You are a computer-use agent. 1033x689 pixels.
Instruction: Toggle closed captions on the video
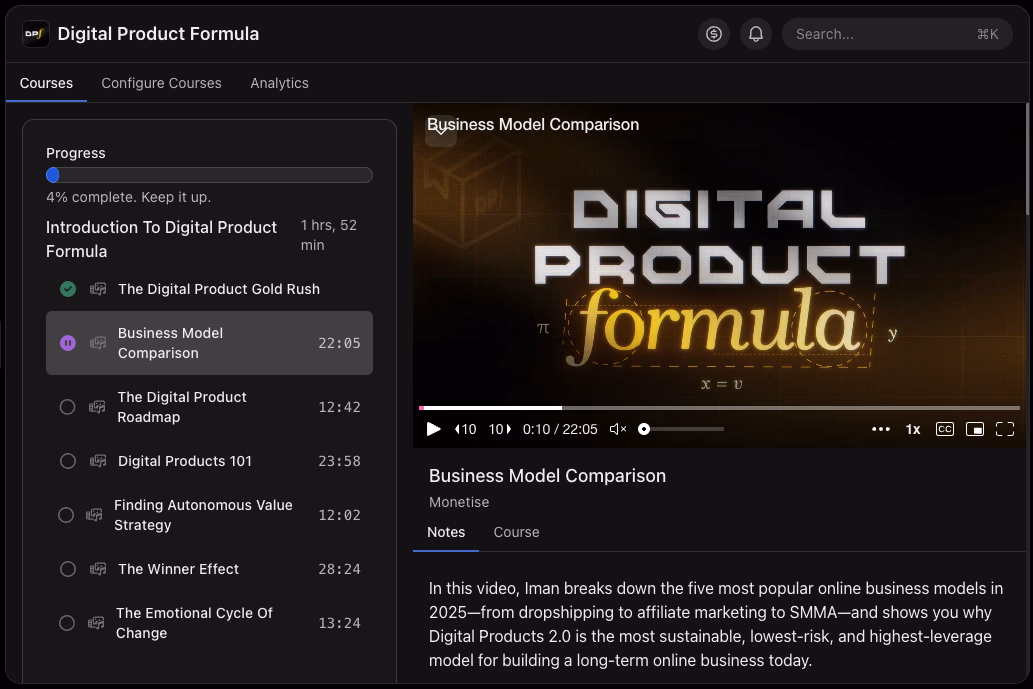coord(944,429)
